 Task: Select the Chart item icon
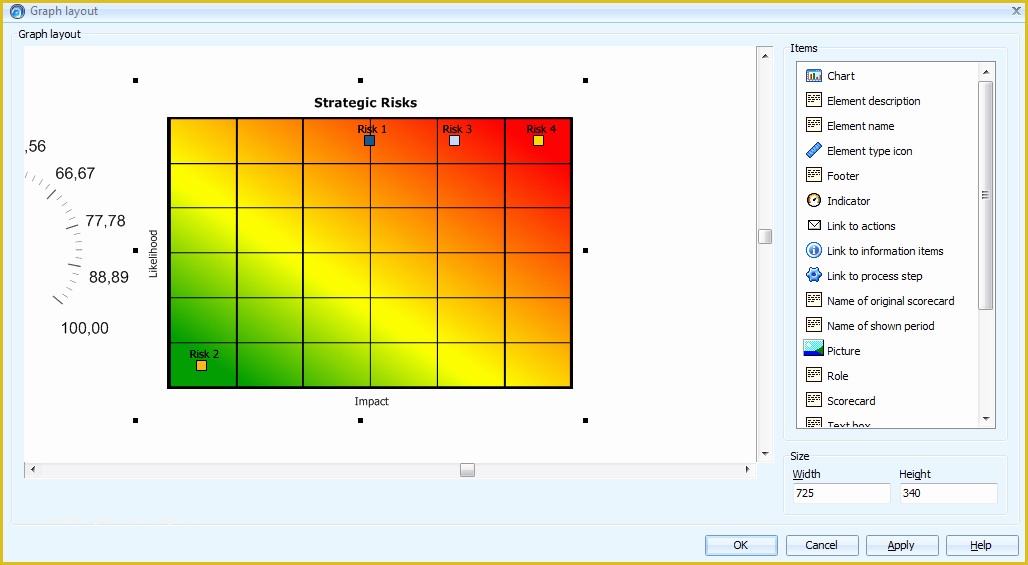click(x=814, y=76)
